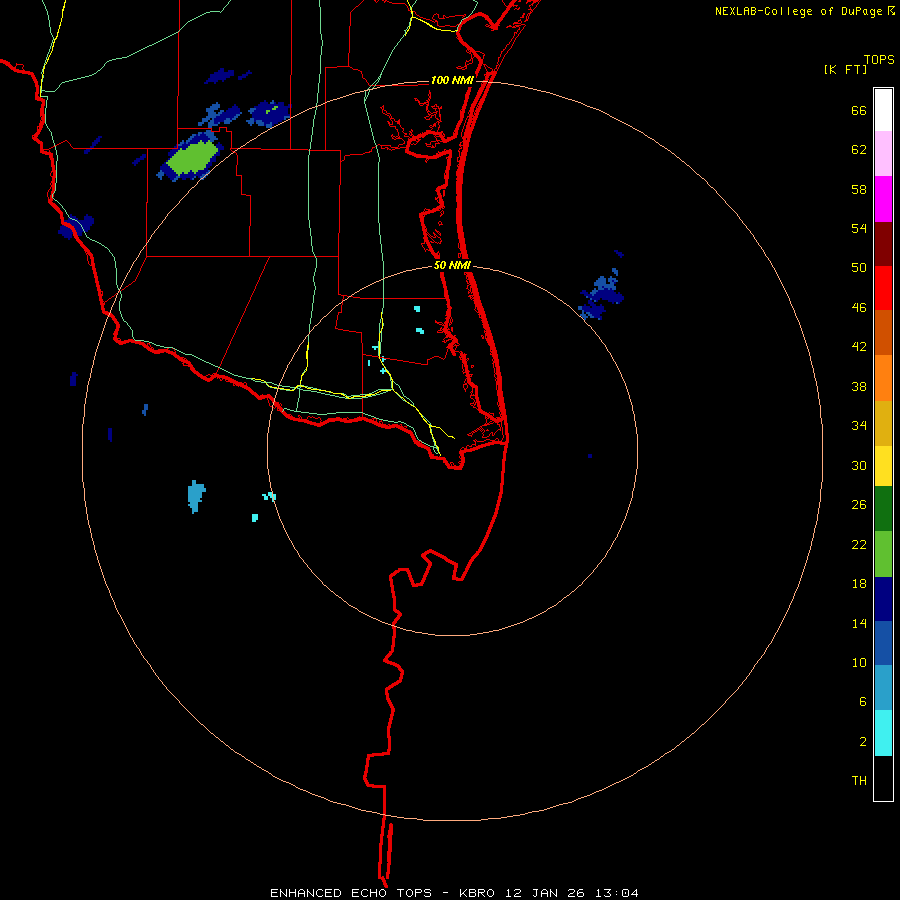Screen dimensions: 900x900
Task: Click the '62' legend value
Action: pyautogui.click(x=859, y=150)
